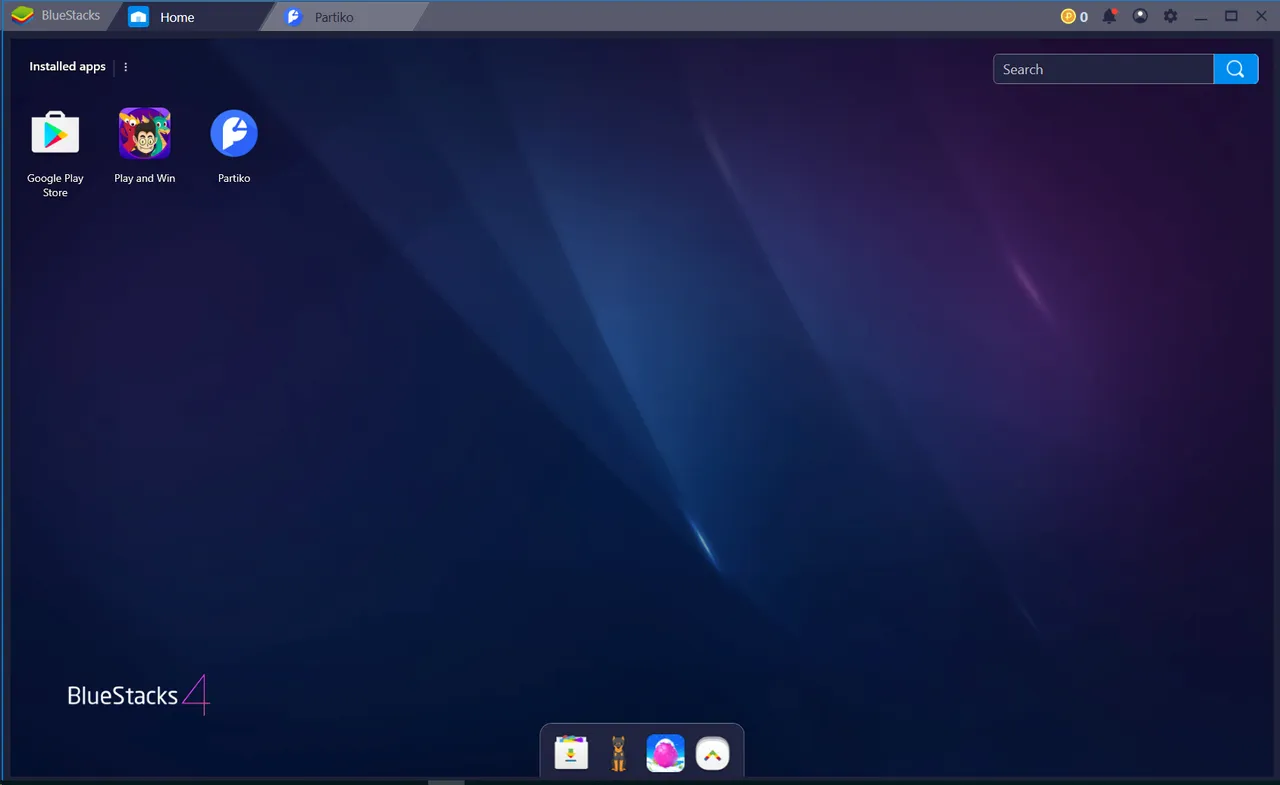Click the BlueStacks points coin
The height and width of the screenshot is (785, 1280).
[x=1068, y=17]
